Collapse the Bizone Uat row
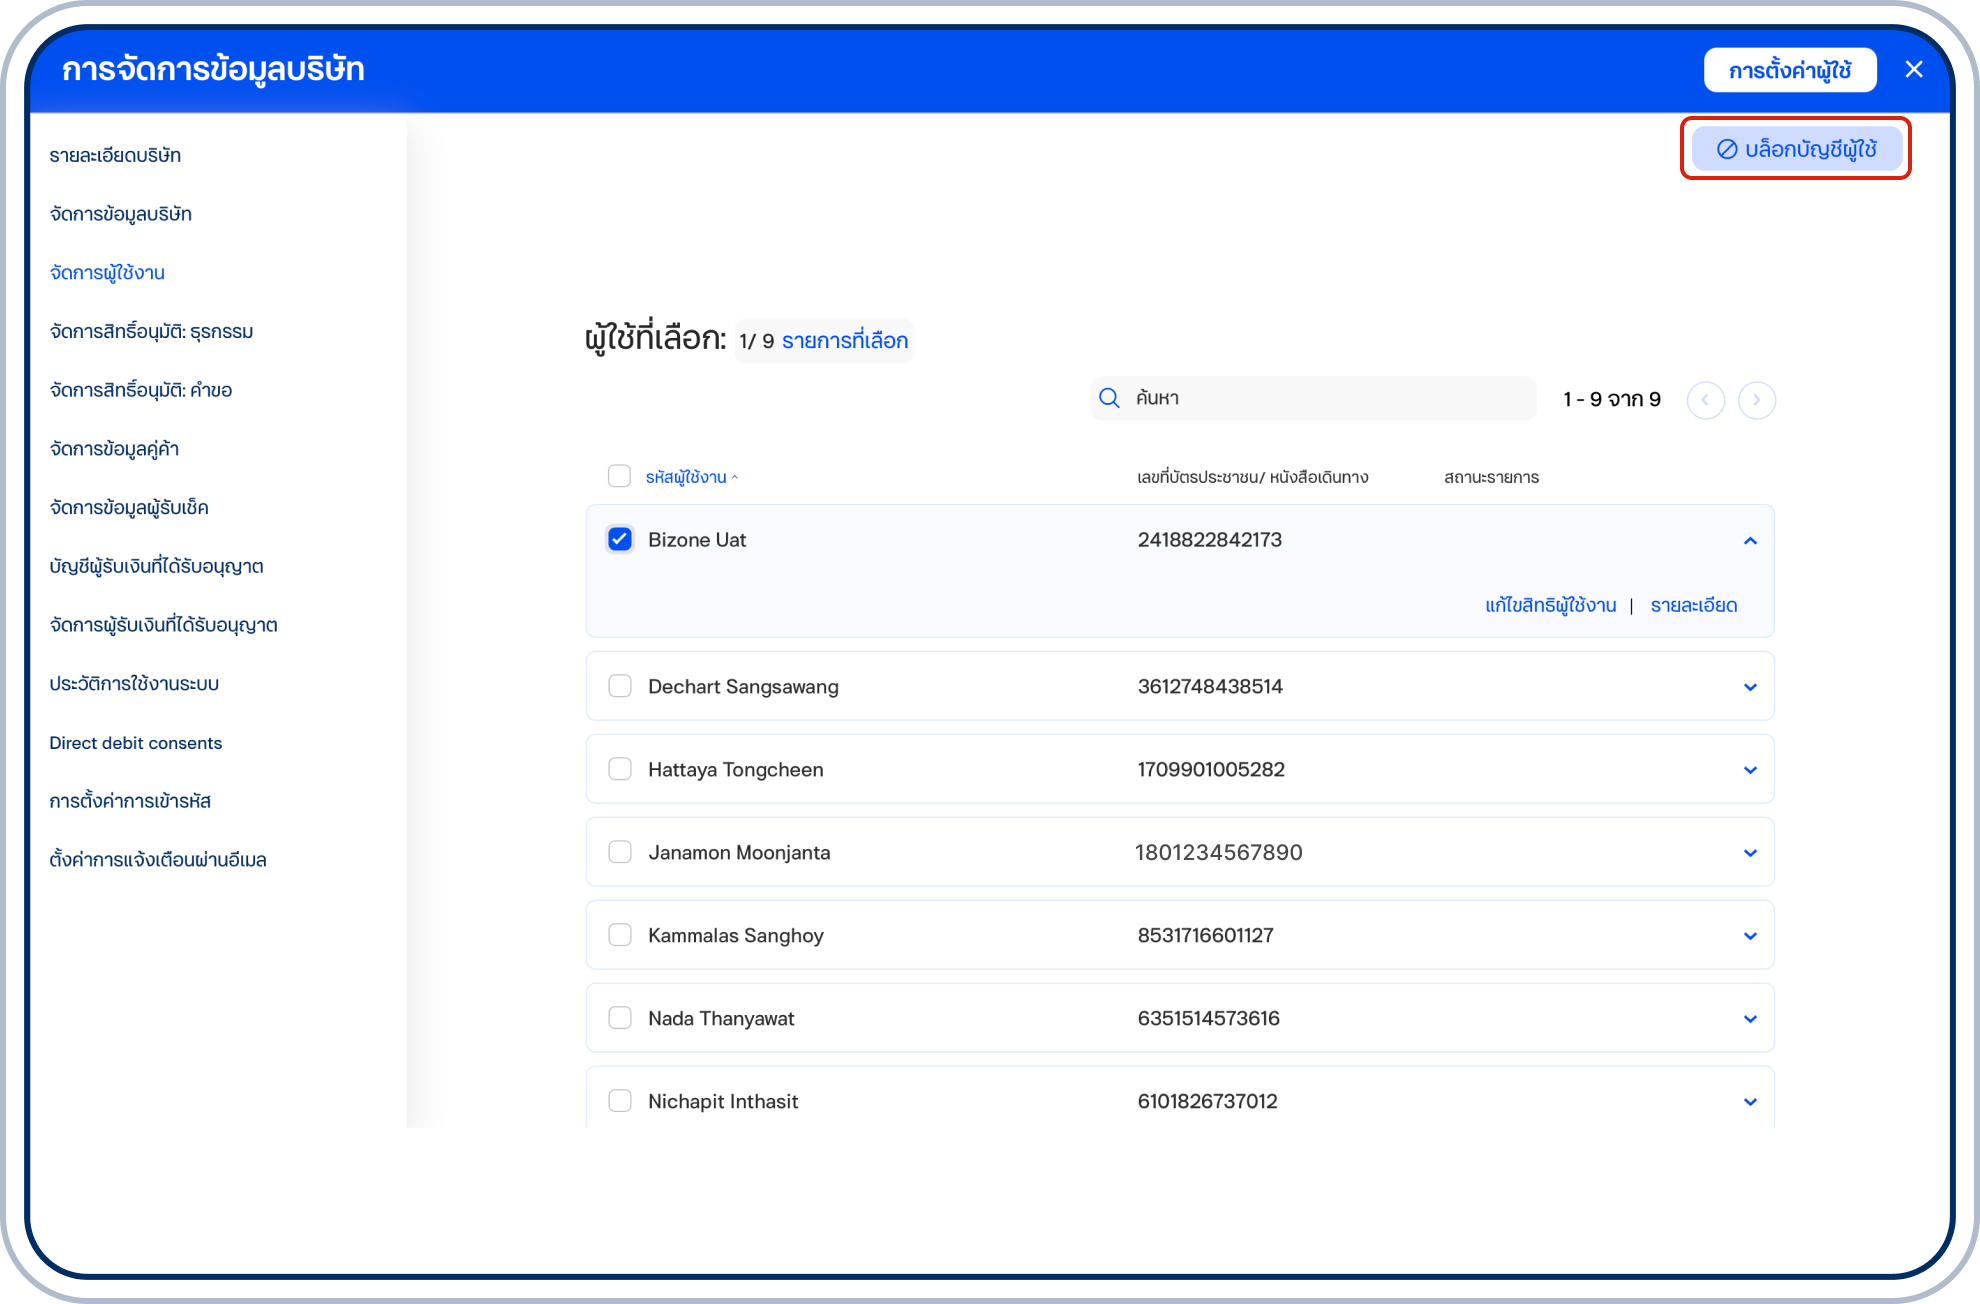The image size is (1980, 1304). pyautogui.click(x=1750, y=540)
